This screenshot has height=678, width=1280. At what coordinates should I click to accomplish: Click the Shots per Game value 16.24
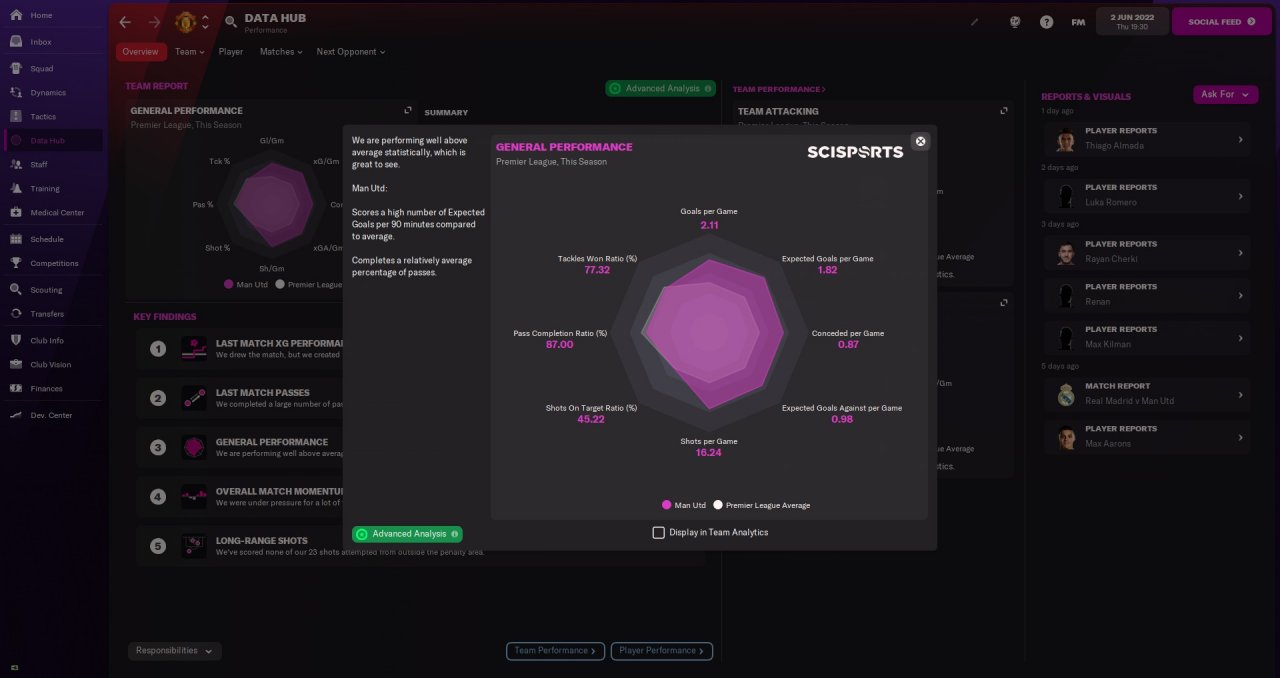click(708, 453)
